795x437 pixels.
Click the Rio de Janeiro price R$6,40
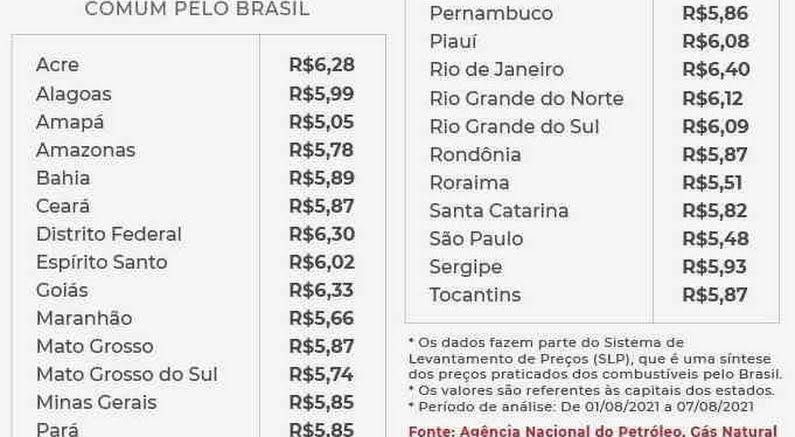coord(715,69)
